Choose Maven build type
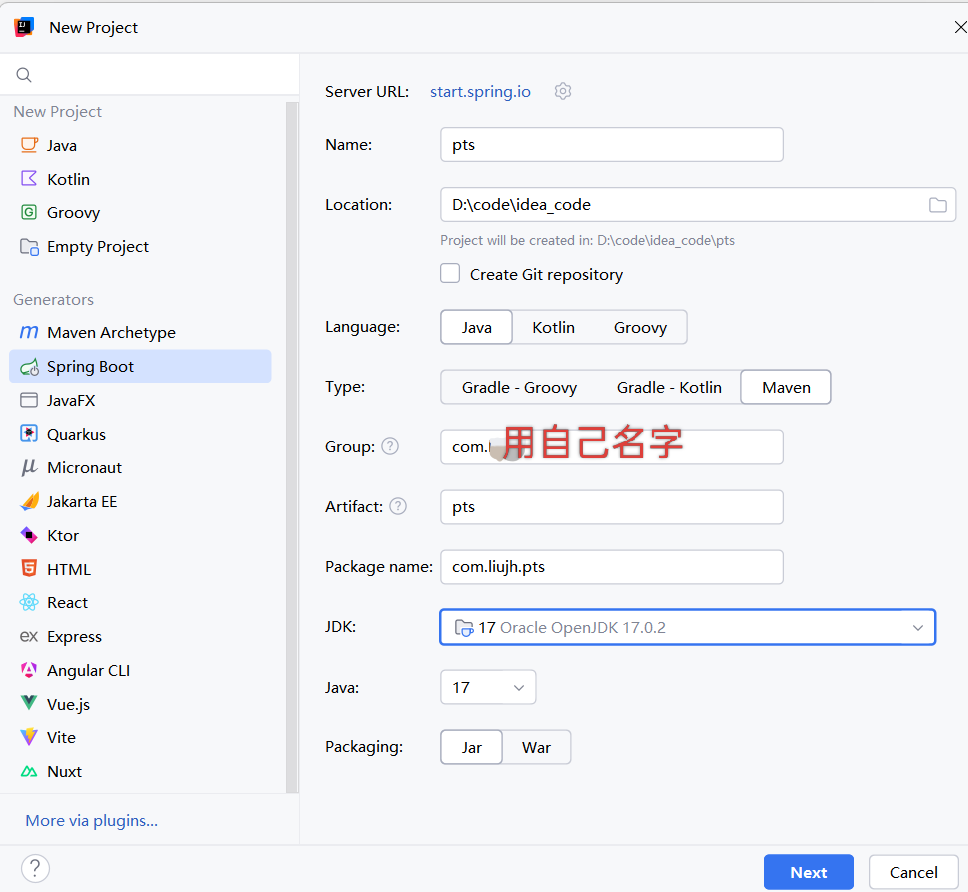This screenshot has height=892, width=968. click(x=786, y=388)
